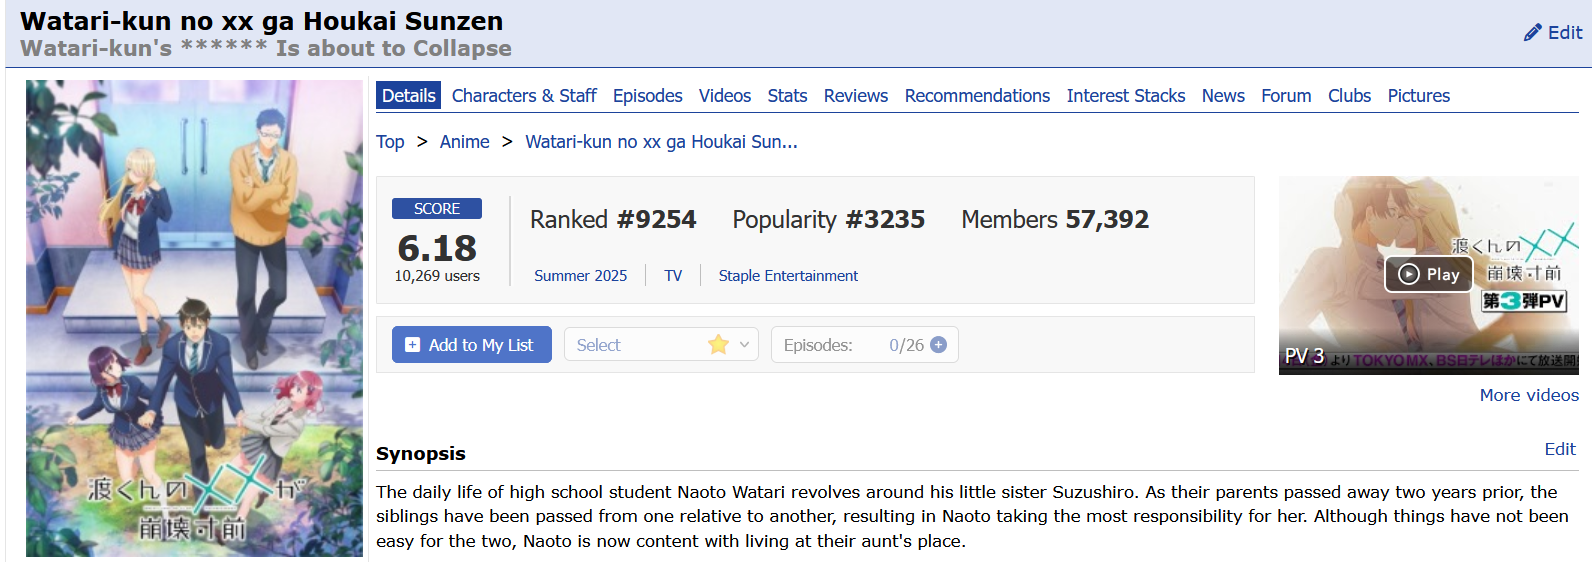Image resolution: width=1592 pixels, height=562 pixels.
Task: Switch to Interest Stacks tab
Action: pyautogui.click(x=1125, y=96)
